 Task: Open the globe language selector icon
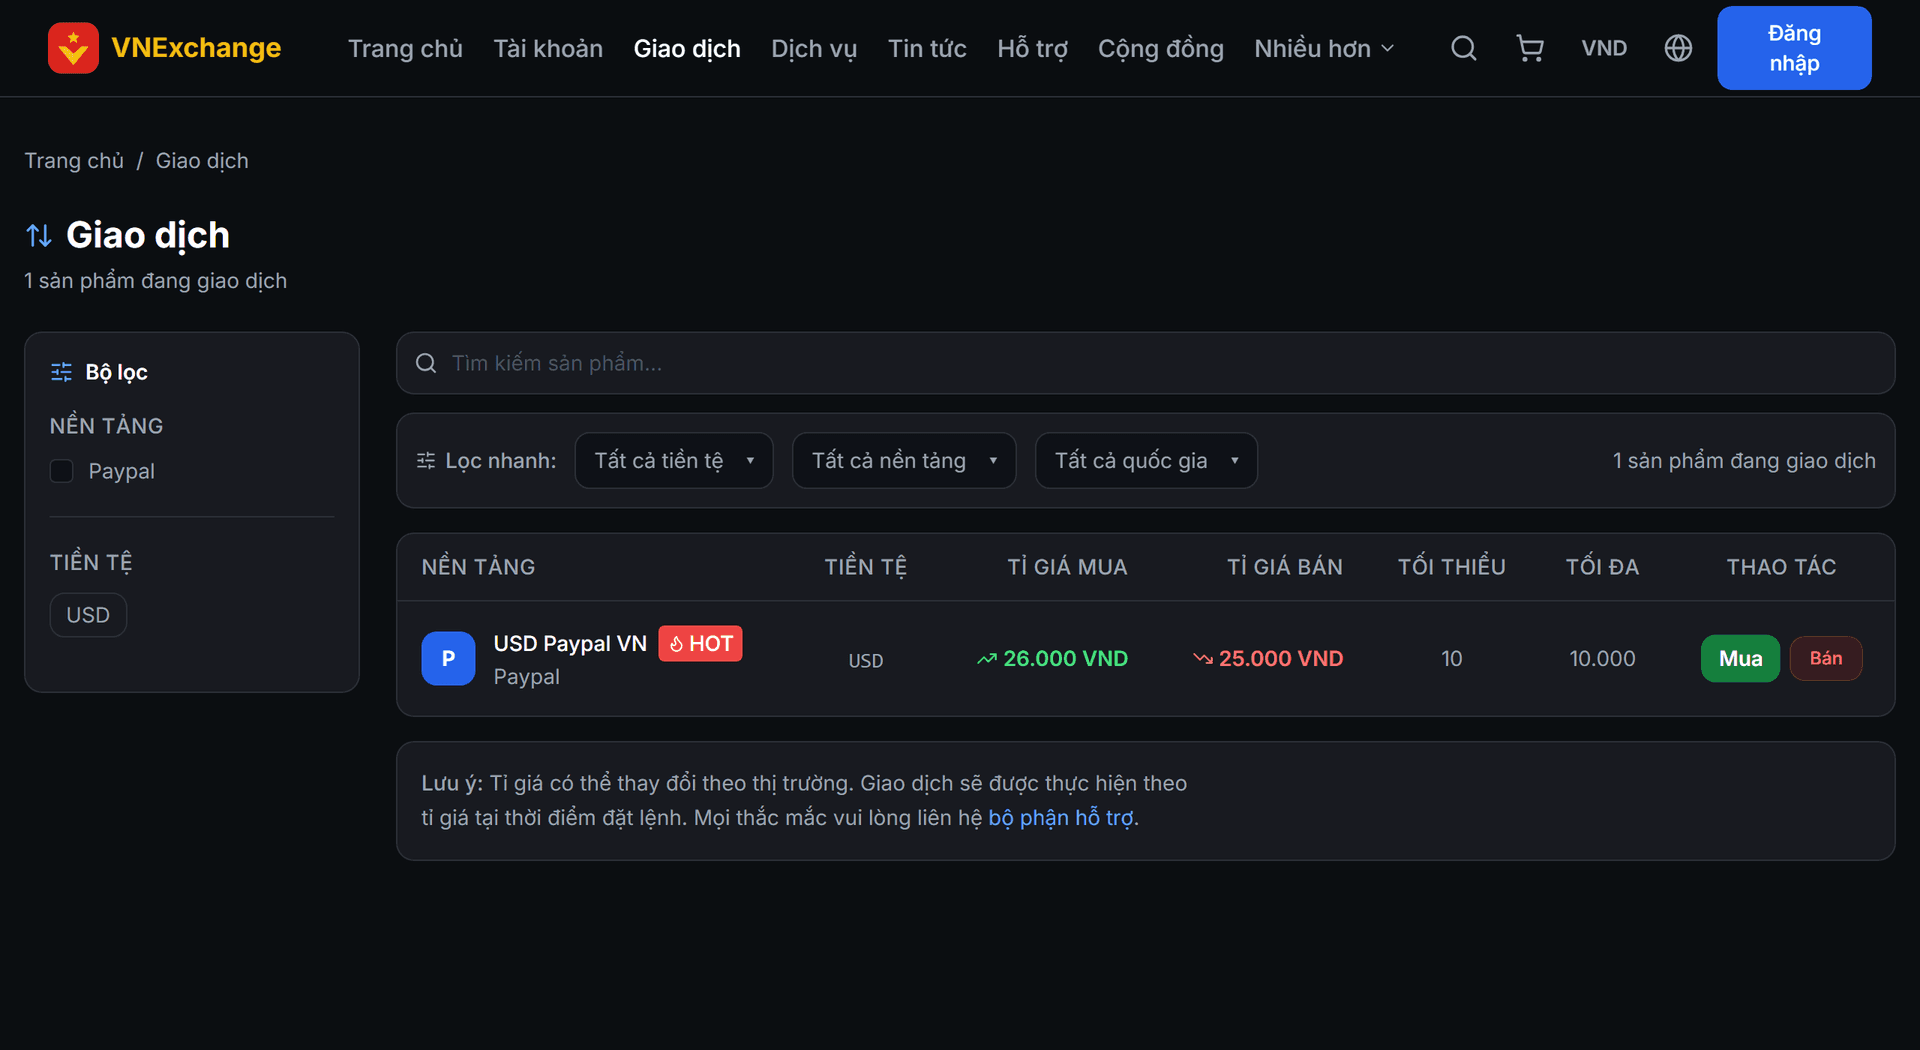pos(1678,48)
